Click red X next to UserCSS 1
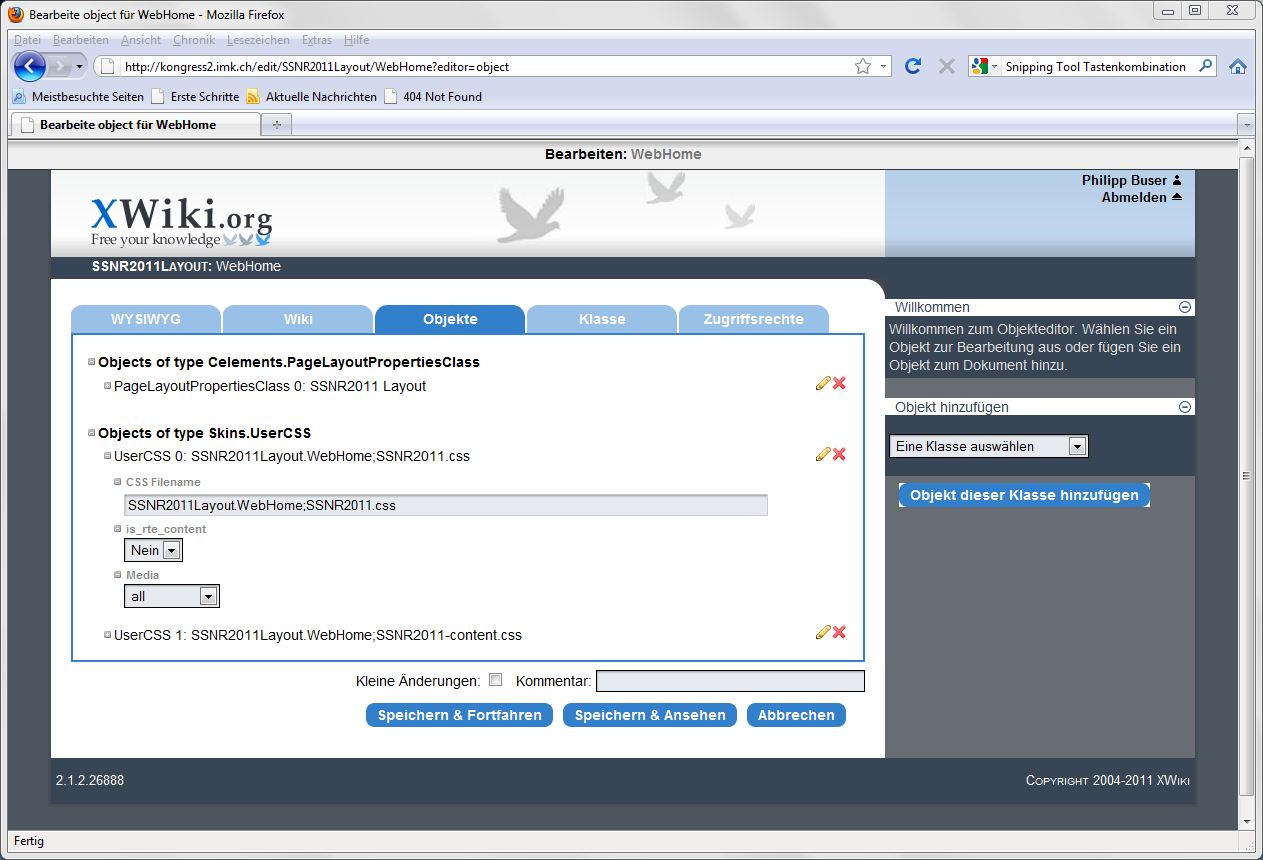 tap(839, 632)
